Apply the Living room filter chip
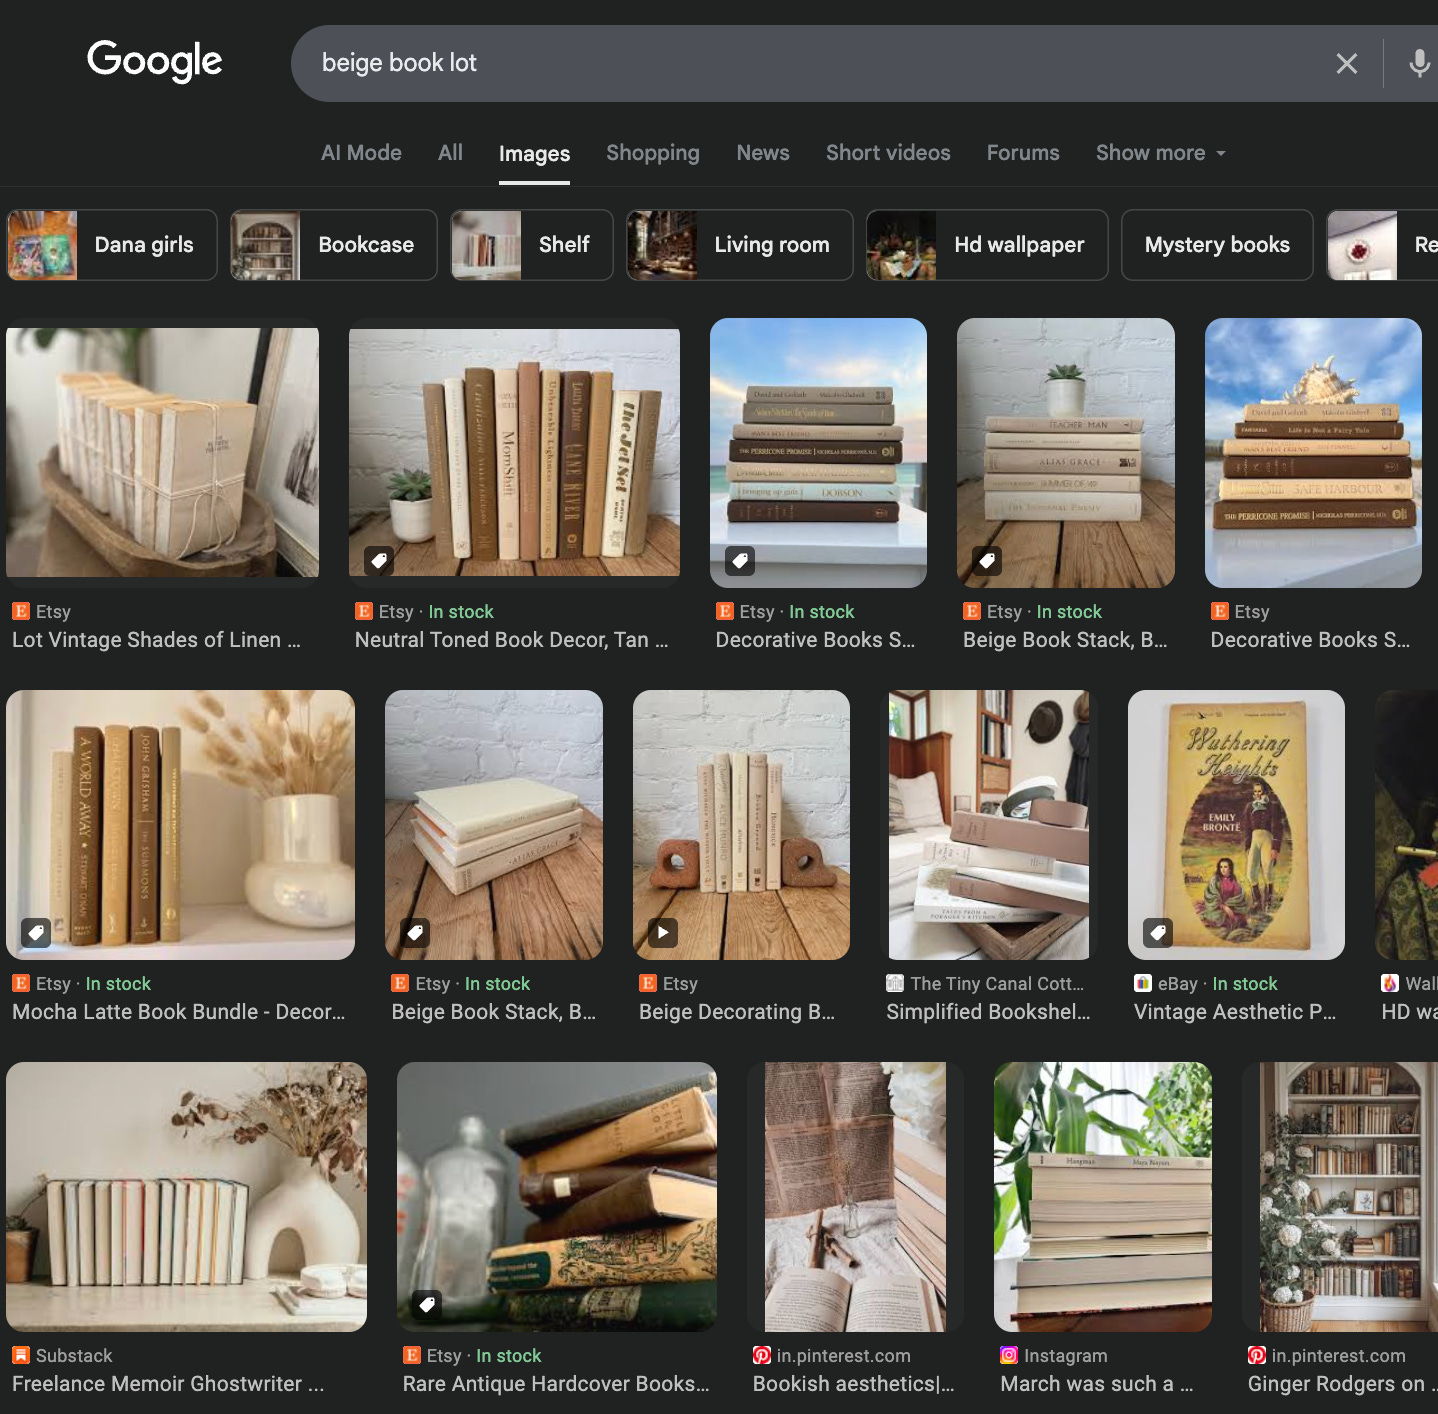The height and width of the screenshot is (1414, 1438). [740, 245]
